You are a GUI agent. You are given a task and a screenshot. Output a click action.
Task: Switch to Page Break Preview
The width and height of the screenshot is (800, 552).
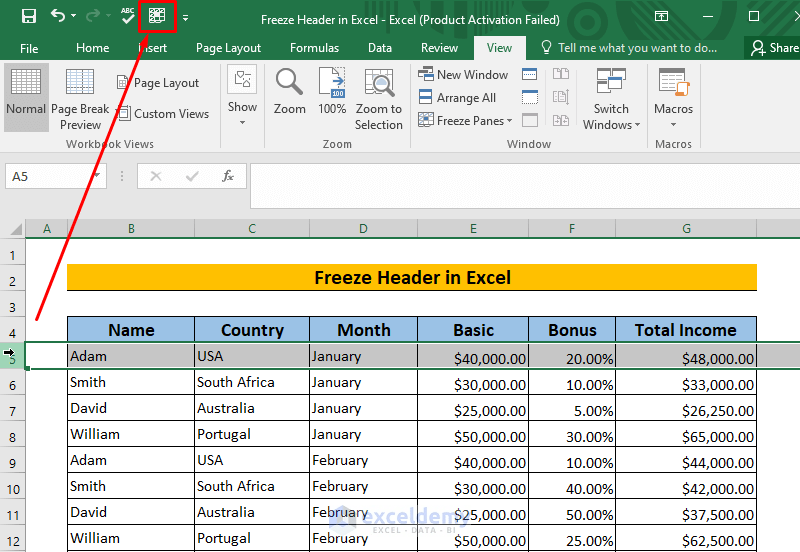click(x=80, y=99)
